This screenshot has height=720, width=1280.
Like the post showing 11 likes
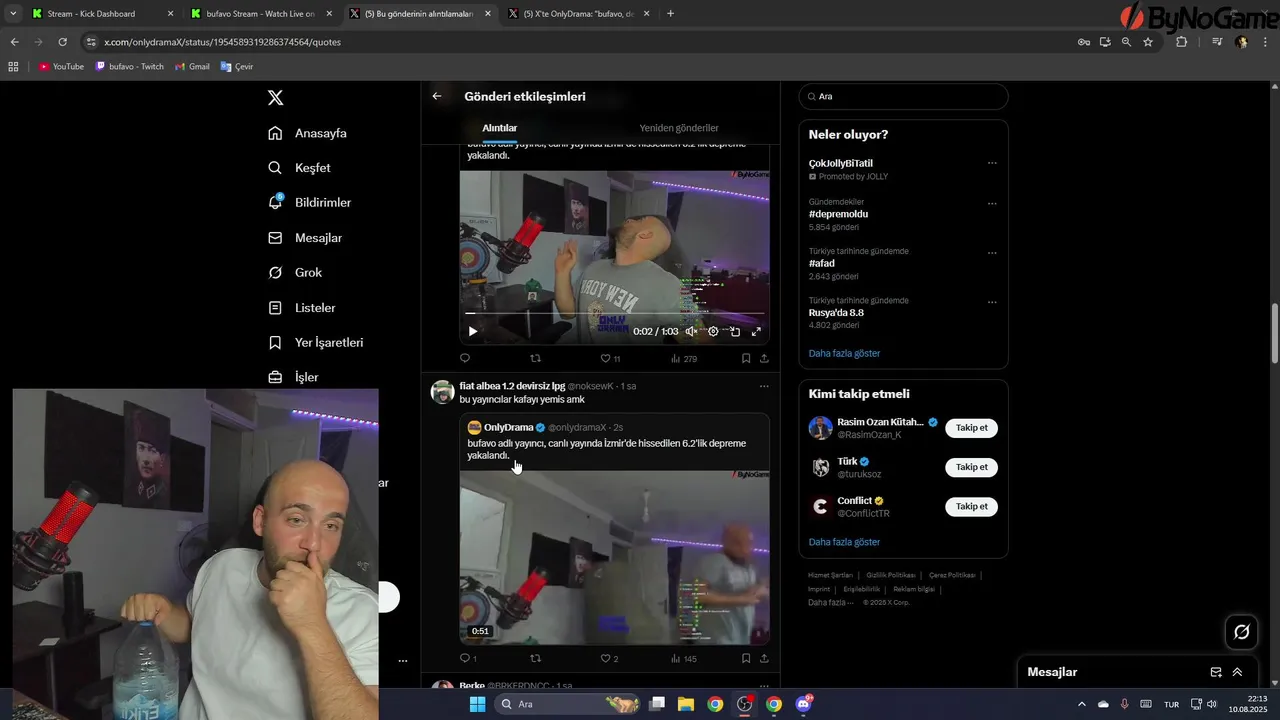click(610, 358)
